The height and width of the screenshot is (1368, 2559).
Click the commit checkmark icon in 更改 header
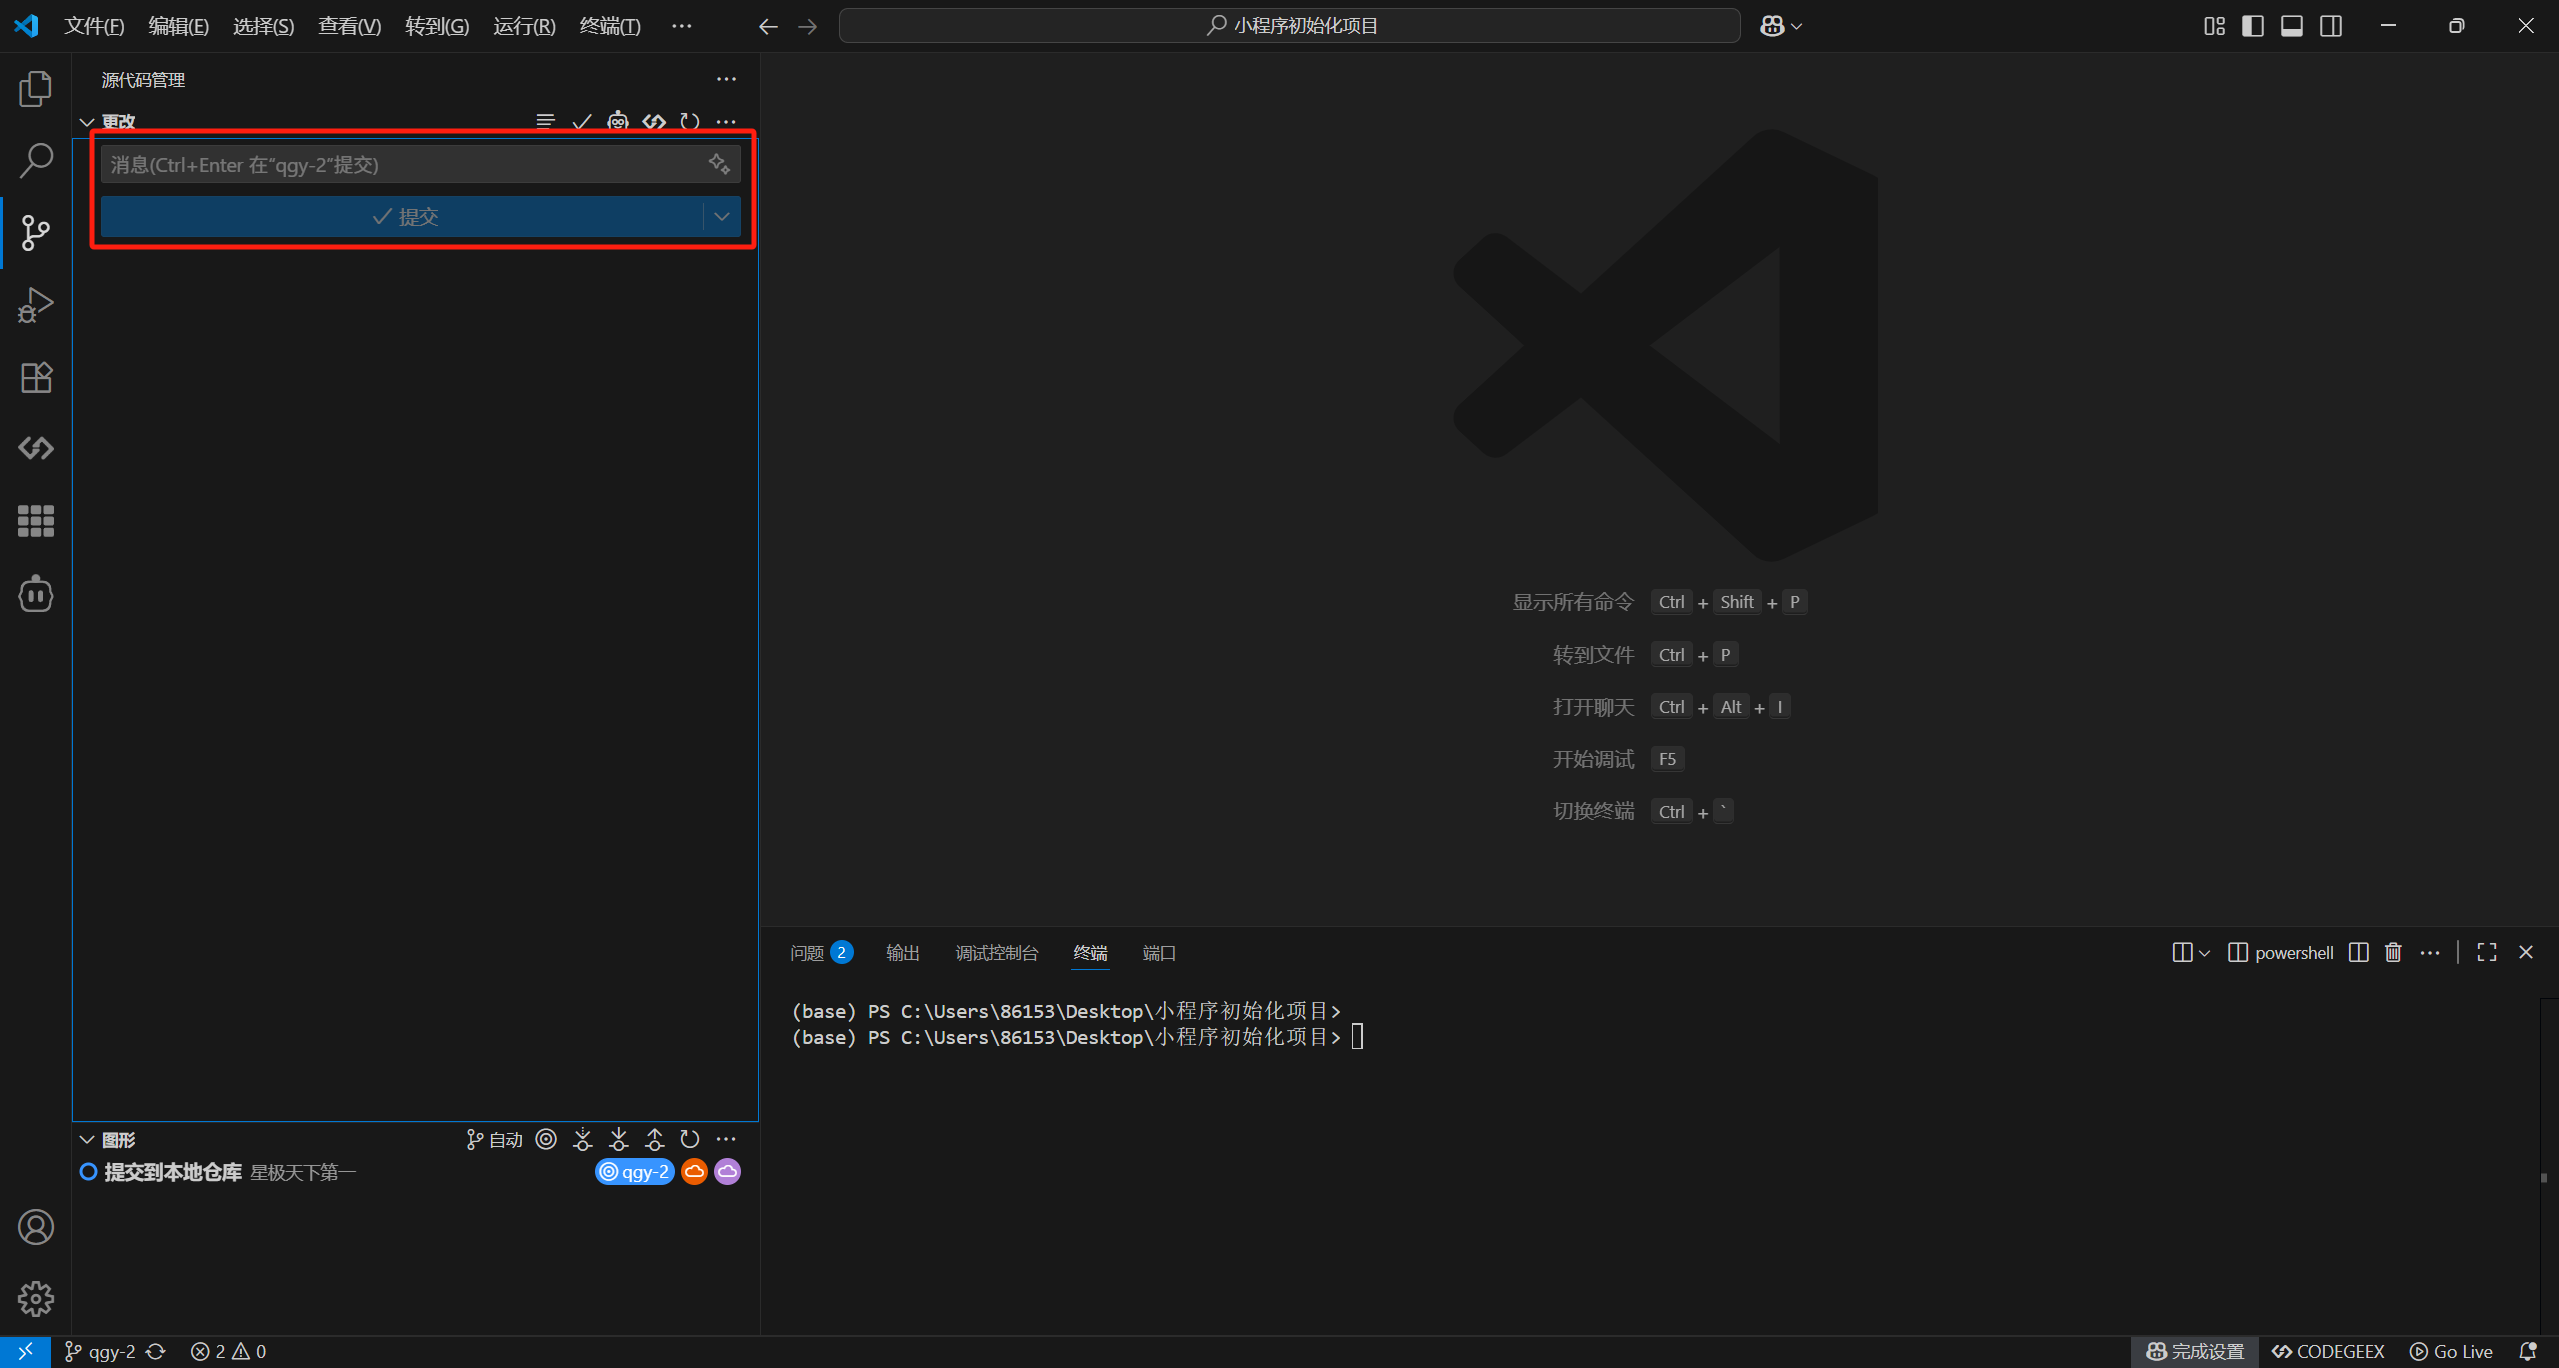(x=582, y=121)
